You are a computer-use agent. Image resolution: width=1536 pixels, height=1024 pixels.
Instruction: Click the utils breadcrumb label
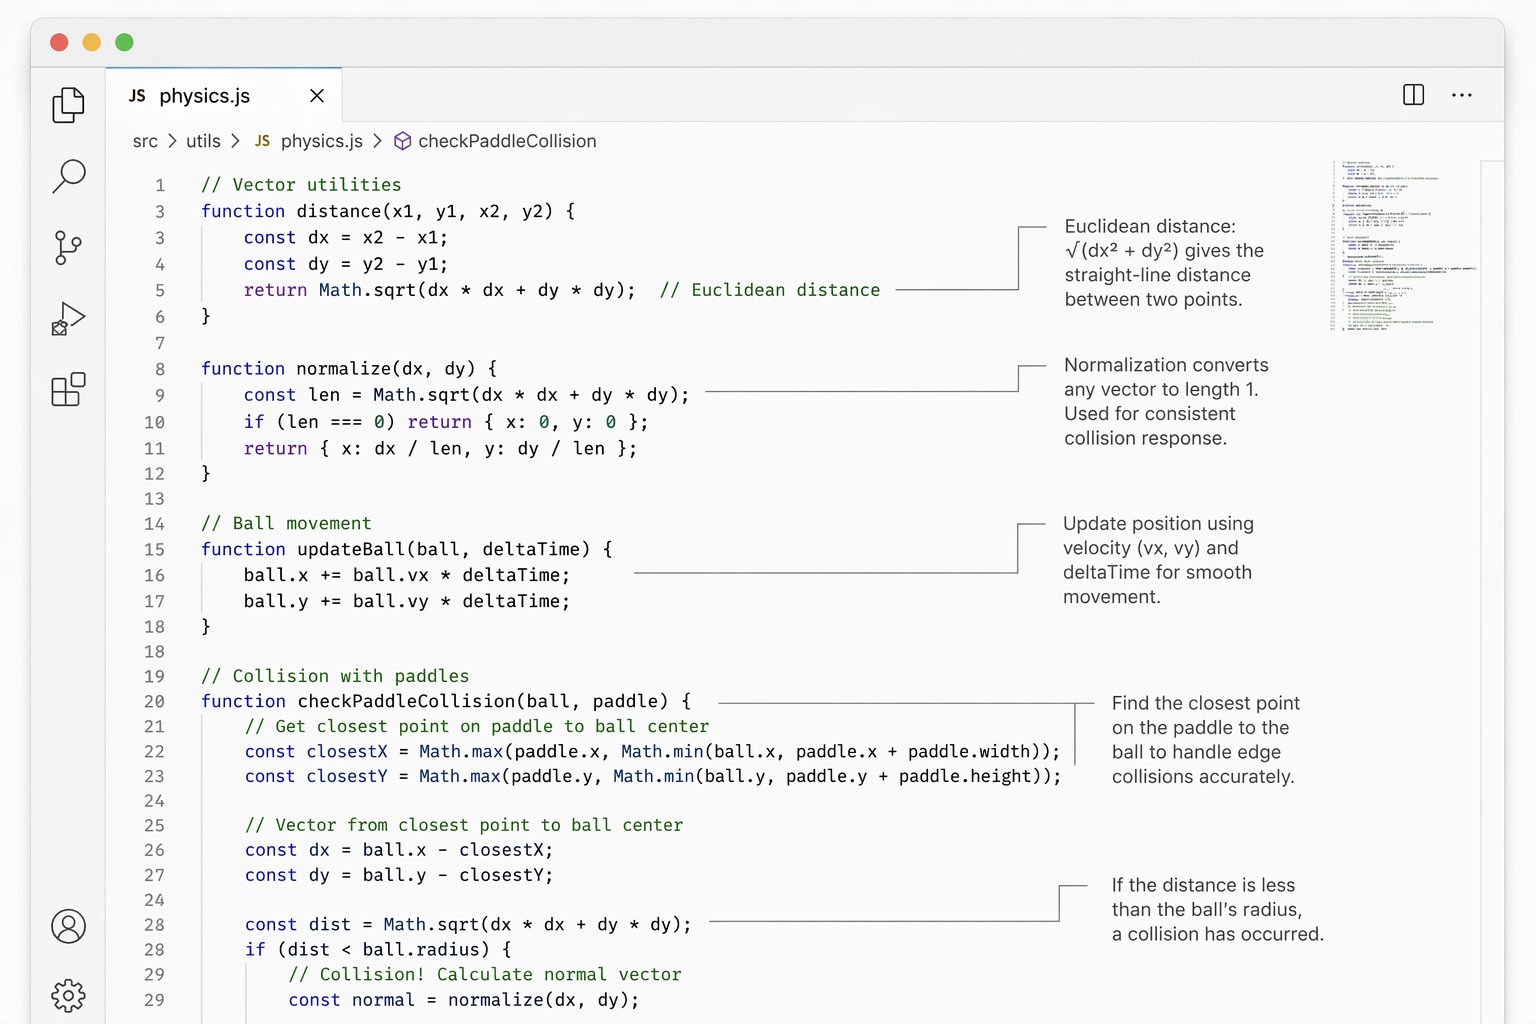tap(203, 141)
